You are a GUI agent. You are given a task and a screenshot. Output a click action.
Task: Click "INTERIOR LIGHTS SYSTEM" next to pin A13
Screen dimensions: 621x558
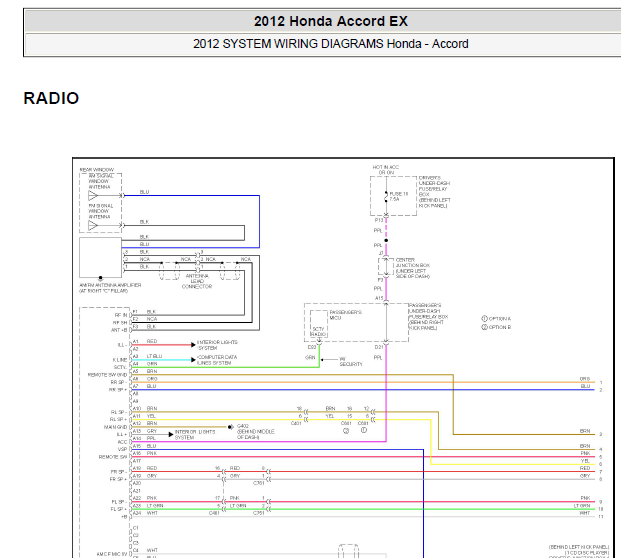pyautogui.click(x=195, y=434)
